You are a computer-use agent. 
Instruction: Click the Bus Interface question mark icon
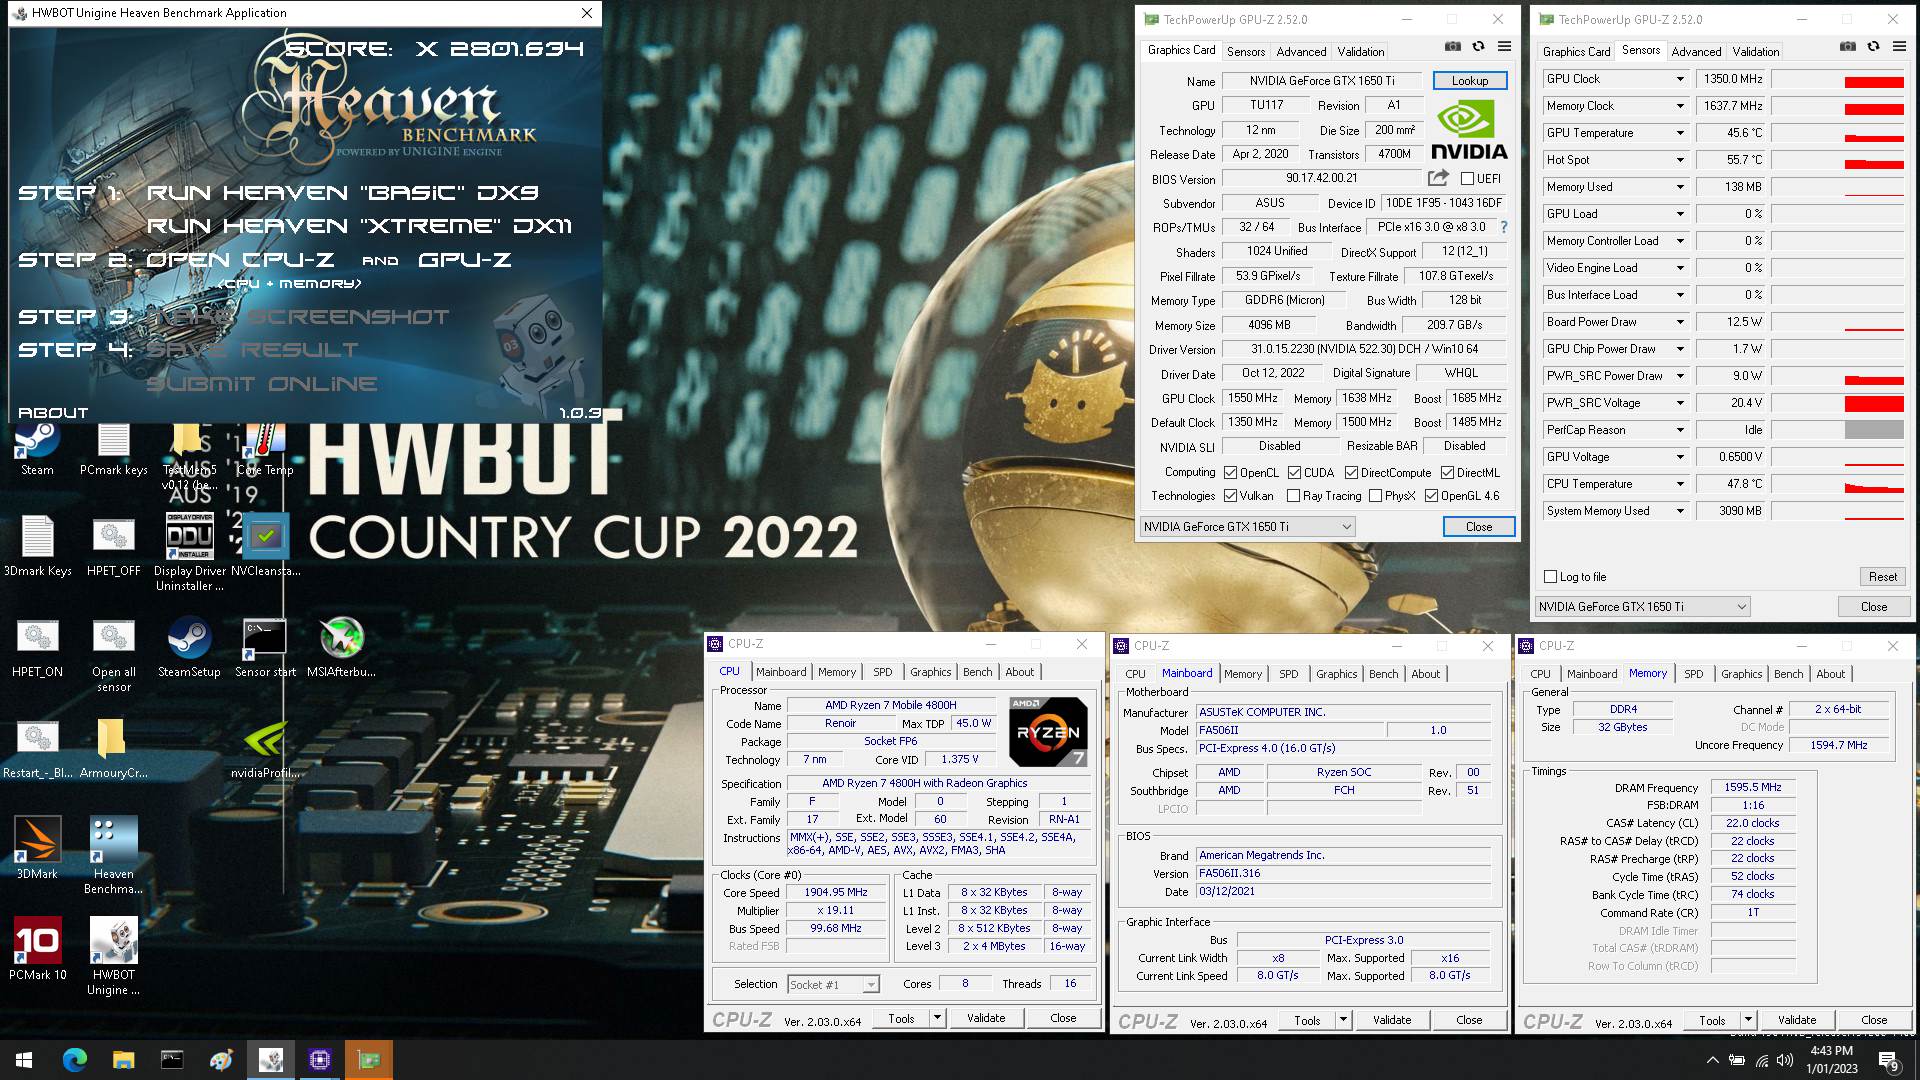(1504, 227)
